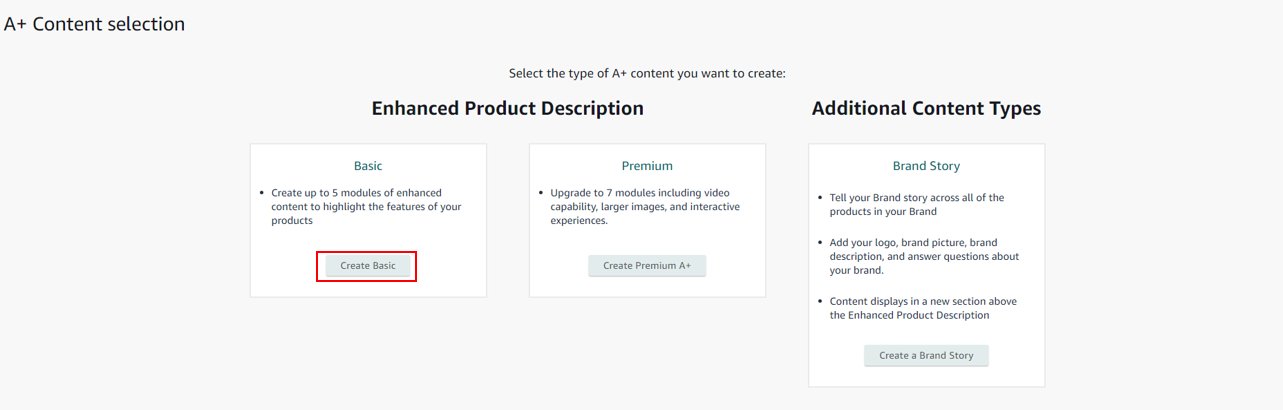
Task: Click the 'Upgrade to 7 modules' description
Action: pyautogui.click(x=645, y=207)
